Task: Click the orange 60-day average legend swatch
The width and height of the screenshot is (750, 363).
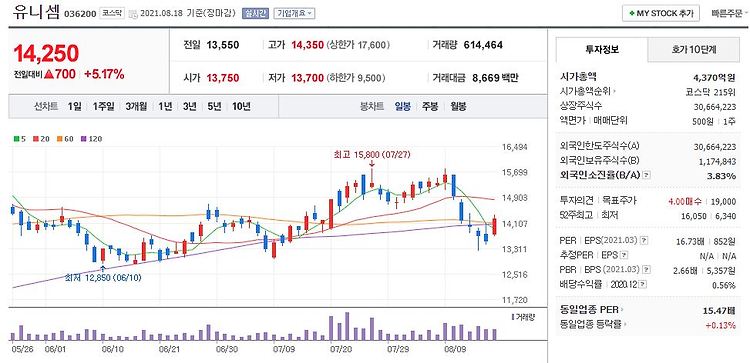Action: 59,139
